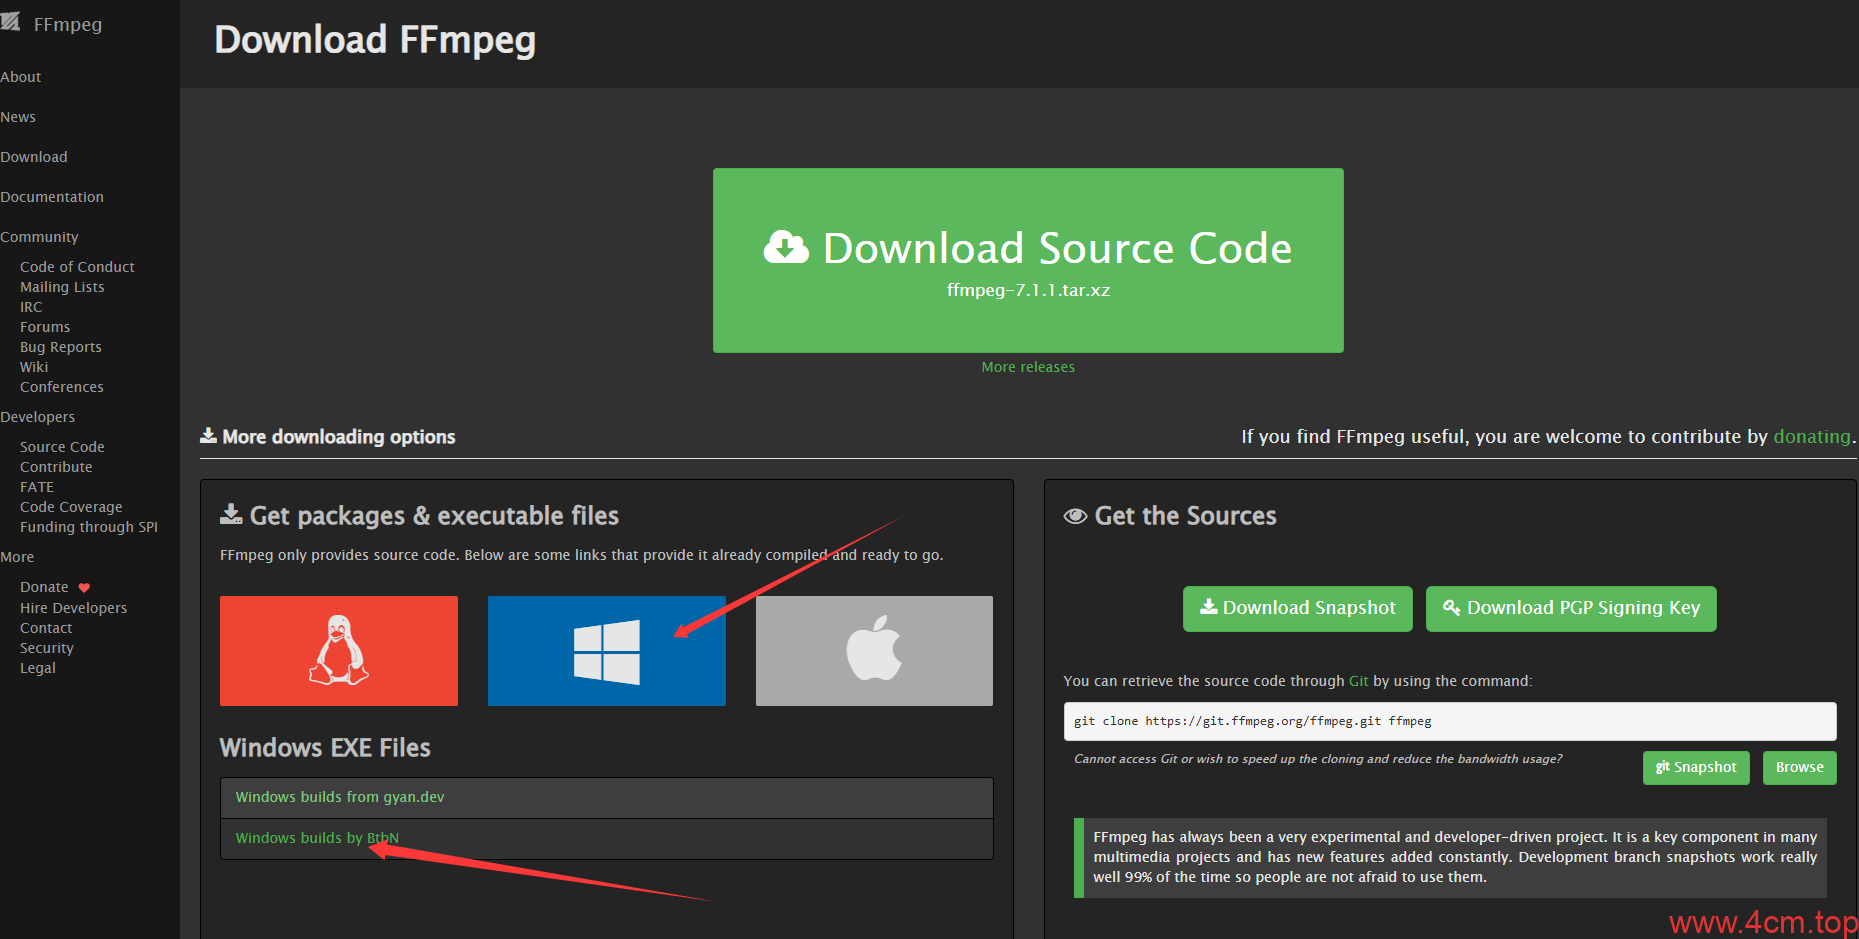
Task: Go to Download in the sidebar
Action: click(x=34, y=157)
